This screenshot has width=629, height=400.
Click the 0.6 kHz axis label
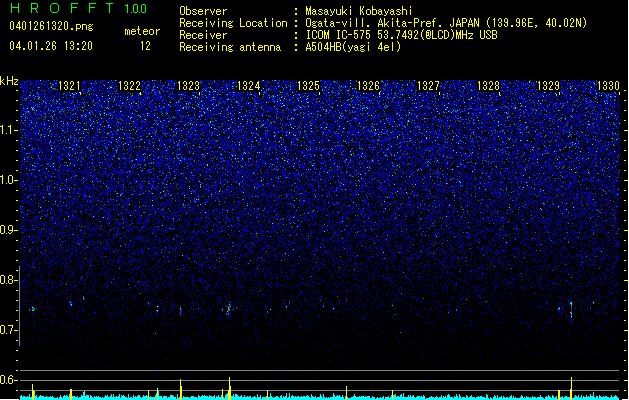tap(9, 380)
